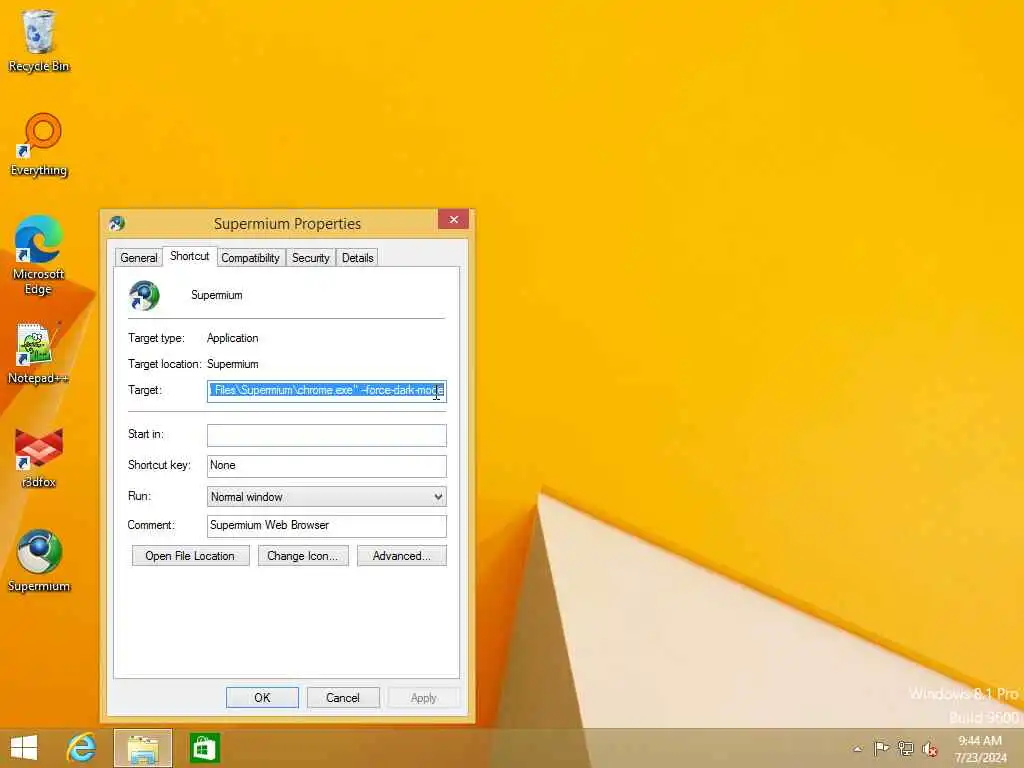Click the Supermium icon in the dialog title bar
Viewport: 1024px width, 768px height.
[118, 223]
